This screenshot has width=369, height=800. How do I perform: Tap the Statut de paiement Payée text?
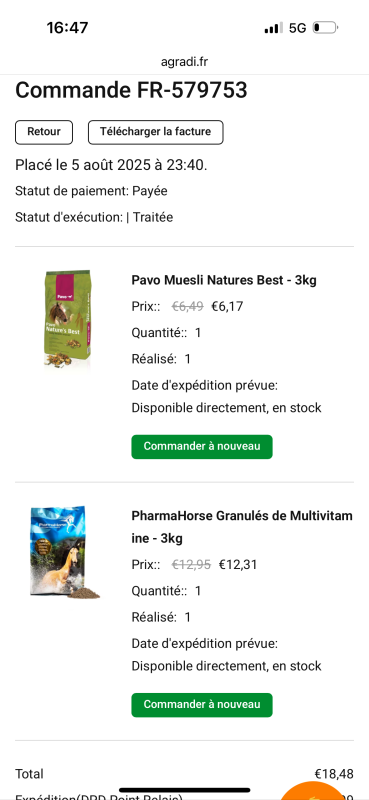tap(91, 191)
